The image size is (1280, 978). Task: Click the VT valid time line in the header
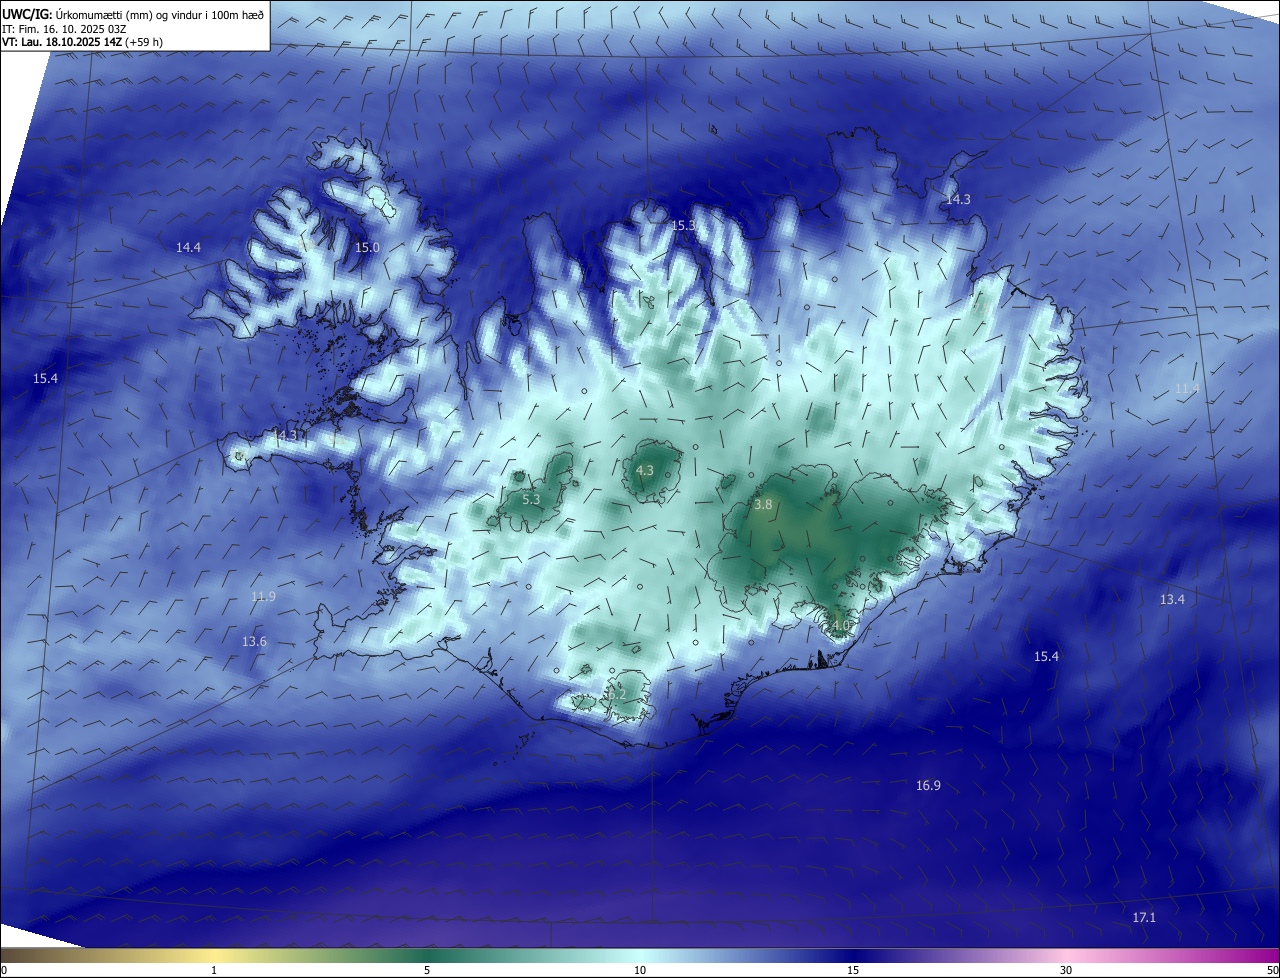click(x=82, y=42)
